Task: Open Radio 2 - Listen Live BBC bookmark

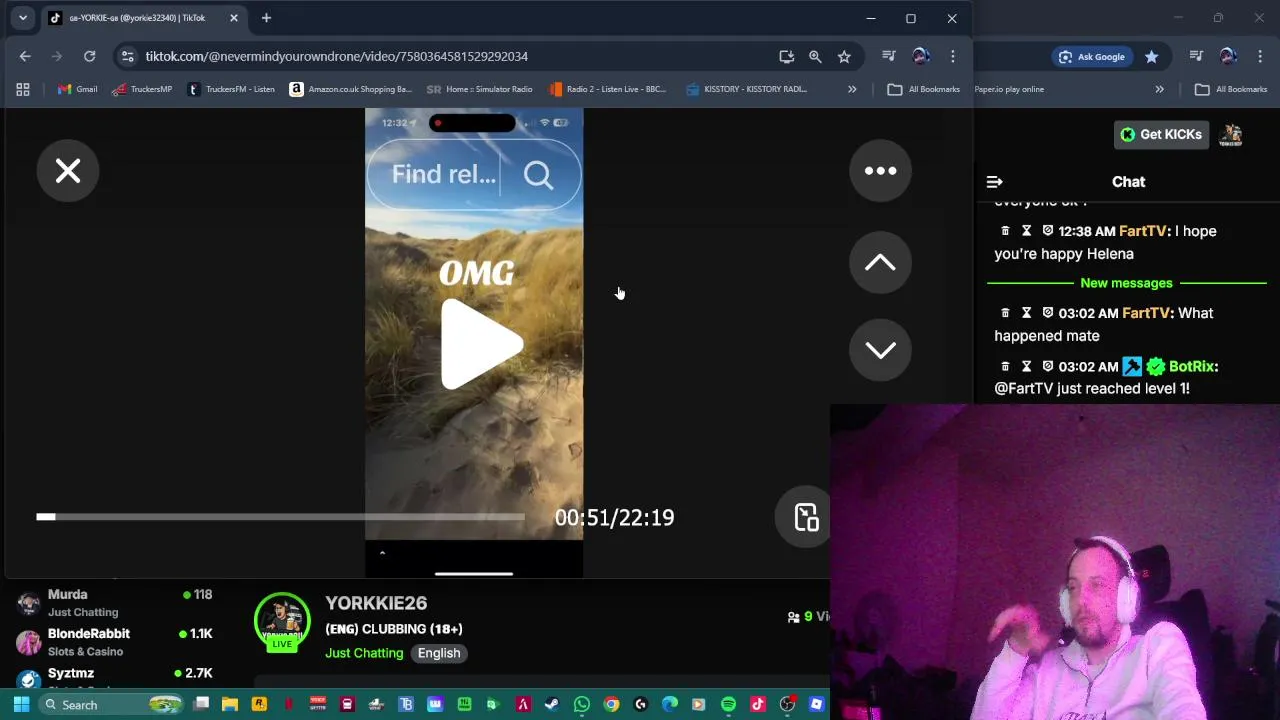Action: pyautogui.click(x=607, y=89)
